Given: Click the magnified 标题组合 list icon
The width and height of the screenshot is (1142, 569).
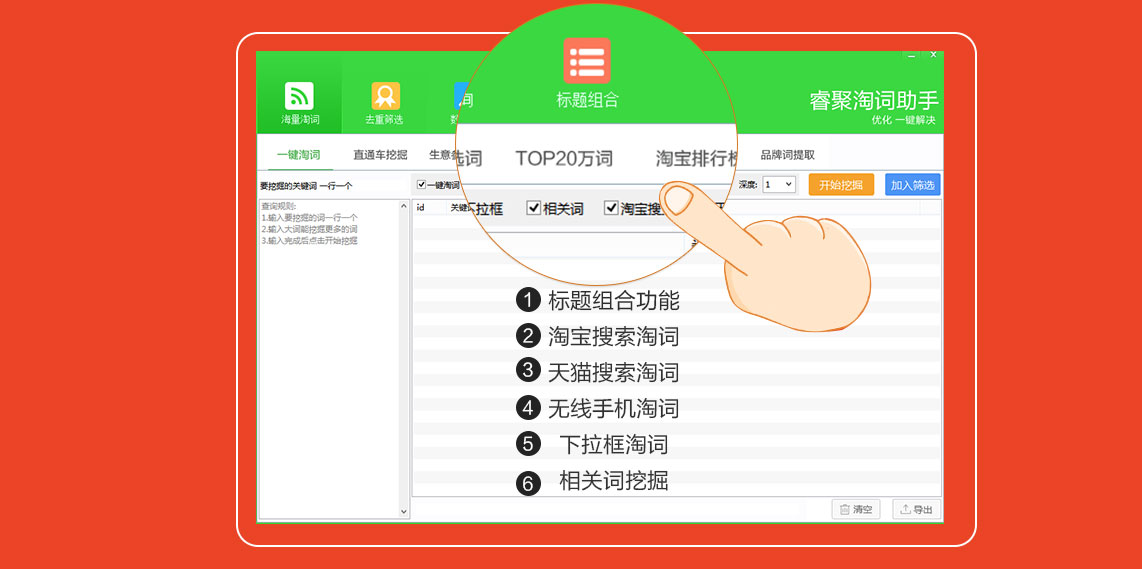Looking at the screenshot, I should coord(587,61).
